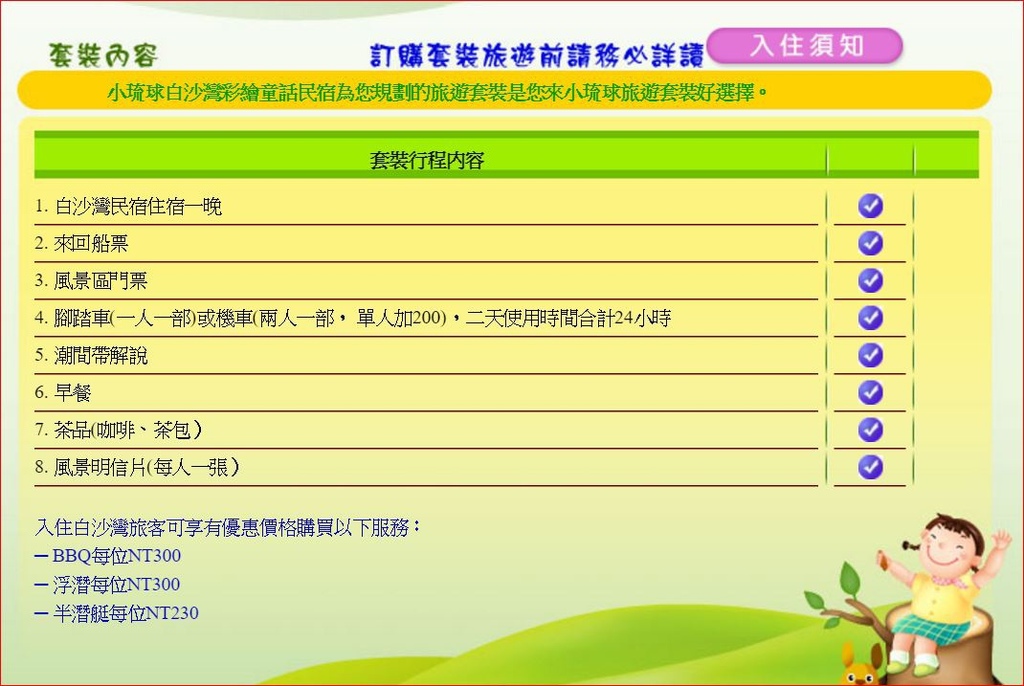Viewport: 1024px width, 686px height.
Task: Click the 套裝行程內容 table header
Action: pos(427,160)
